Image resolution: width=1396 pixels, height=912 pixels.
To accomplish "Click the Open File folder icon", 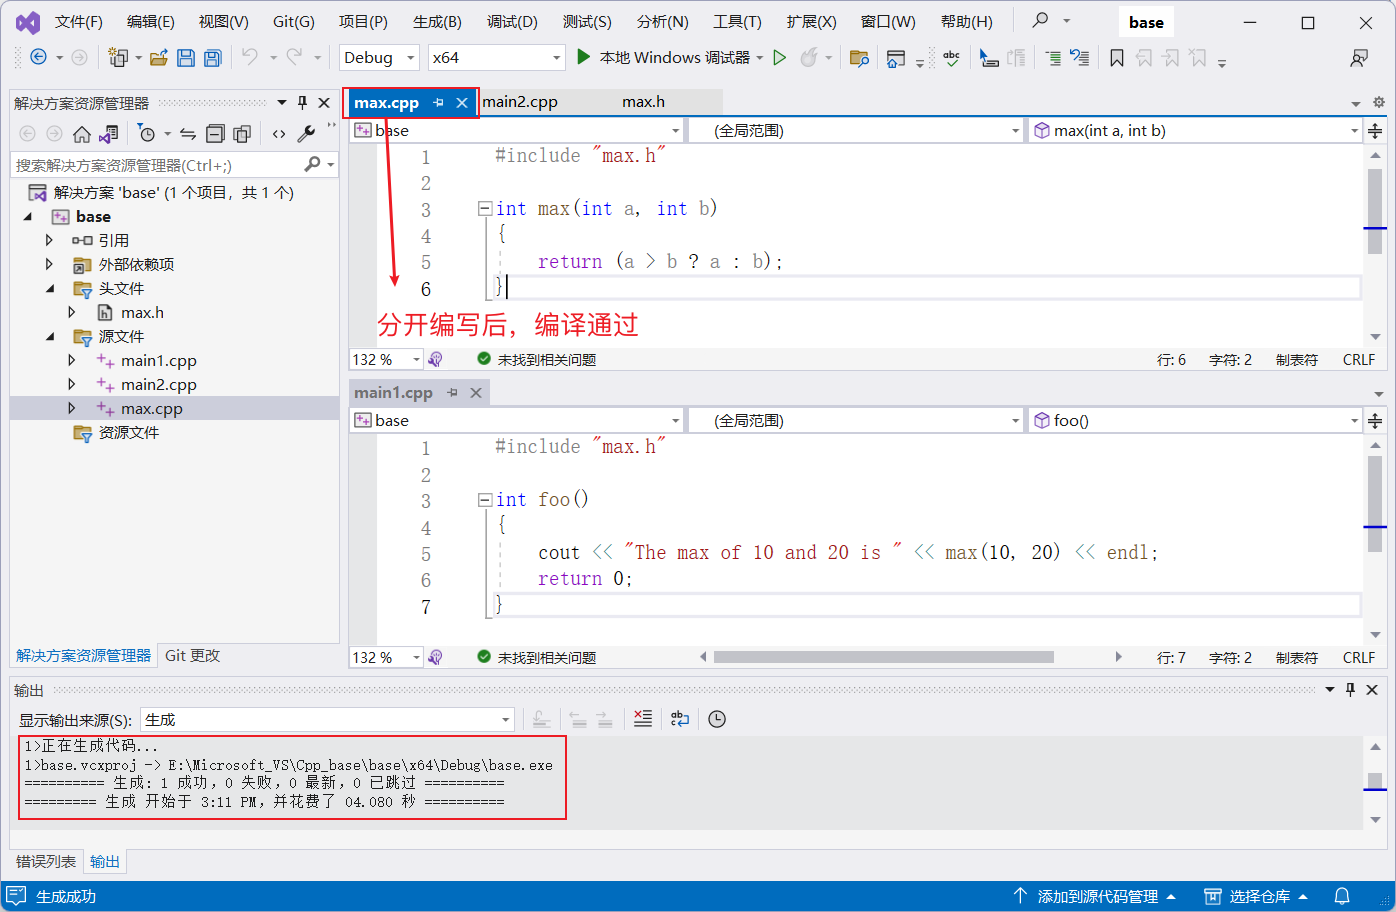I will [158, 58].
